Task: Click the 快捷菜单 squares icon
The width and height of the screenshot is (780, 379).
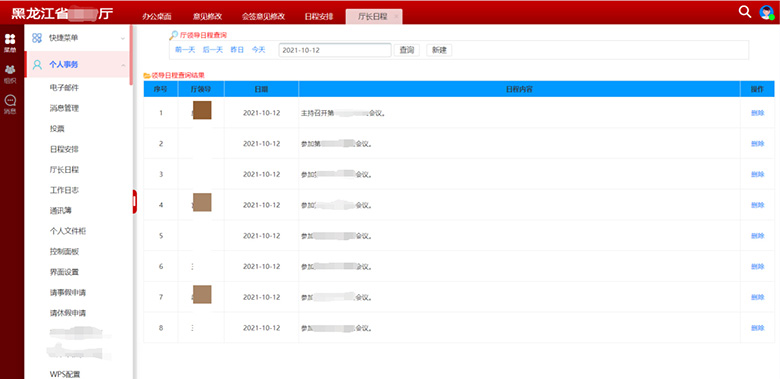Action: 37,38
